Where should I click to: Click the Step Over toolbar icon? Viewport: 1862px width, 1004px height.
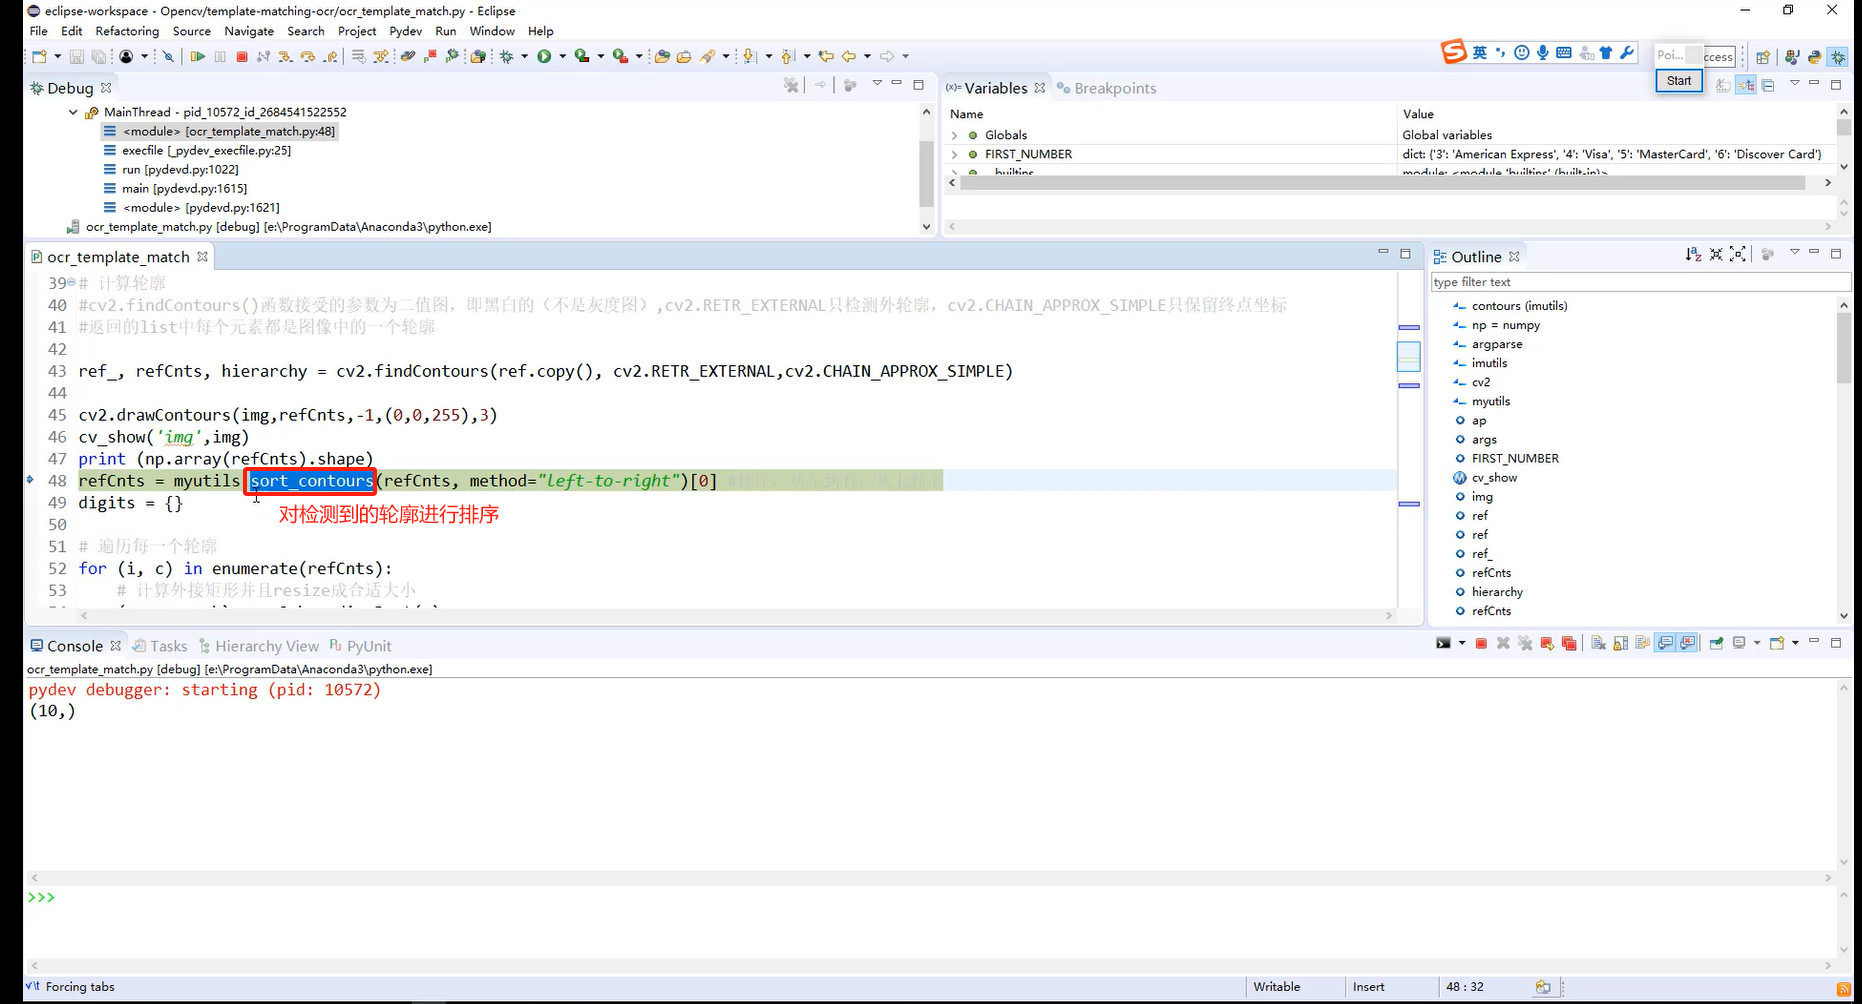307,56
